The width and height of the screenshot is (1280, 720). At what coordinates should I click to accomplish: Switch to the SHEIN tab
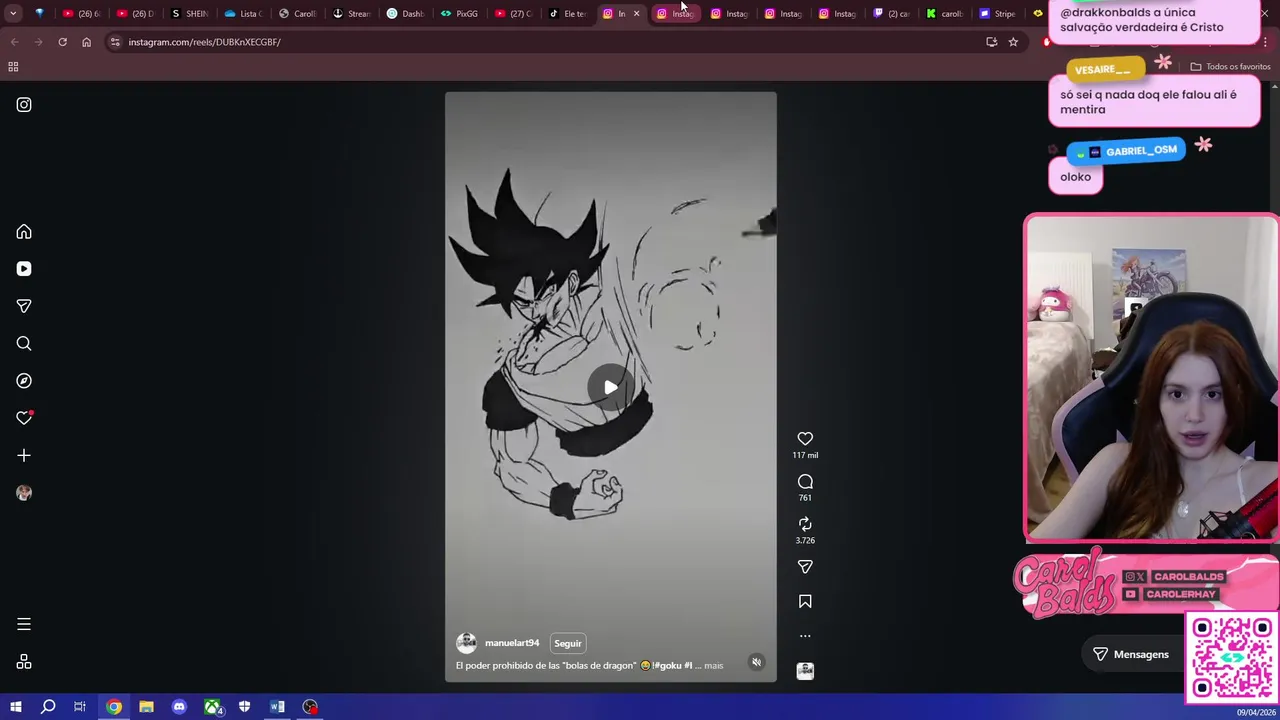point(190,13)
